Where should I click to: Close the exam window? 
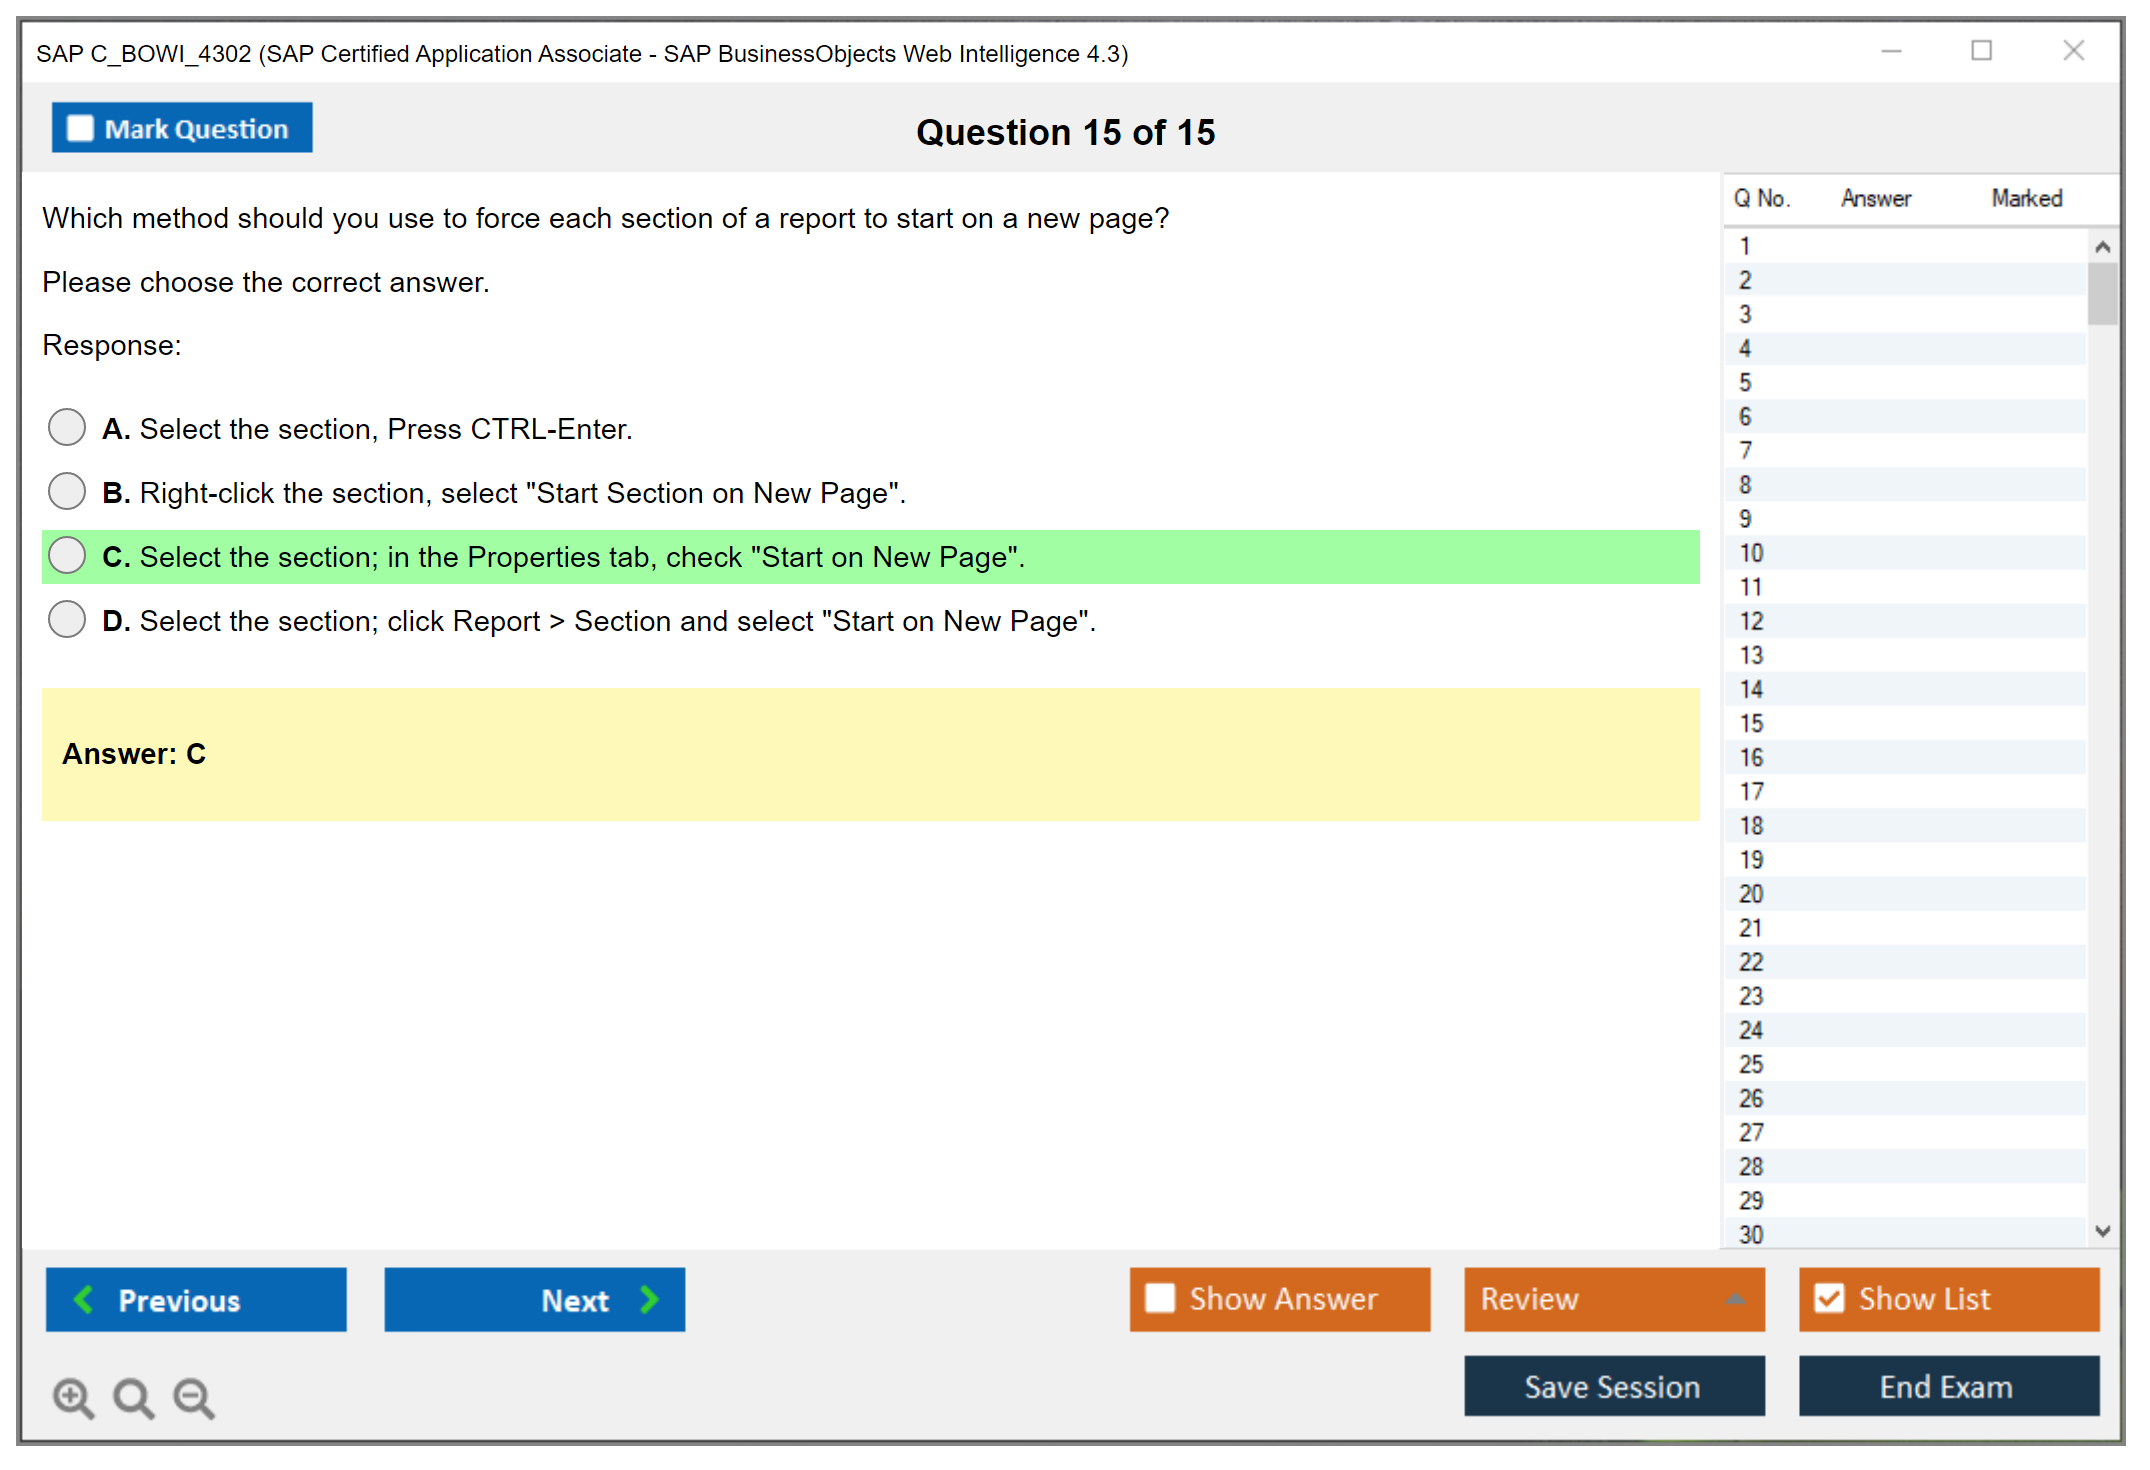tap(2073, 51)
